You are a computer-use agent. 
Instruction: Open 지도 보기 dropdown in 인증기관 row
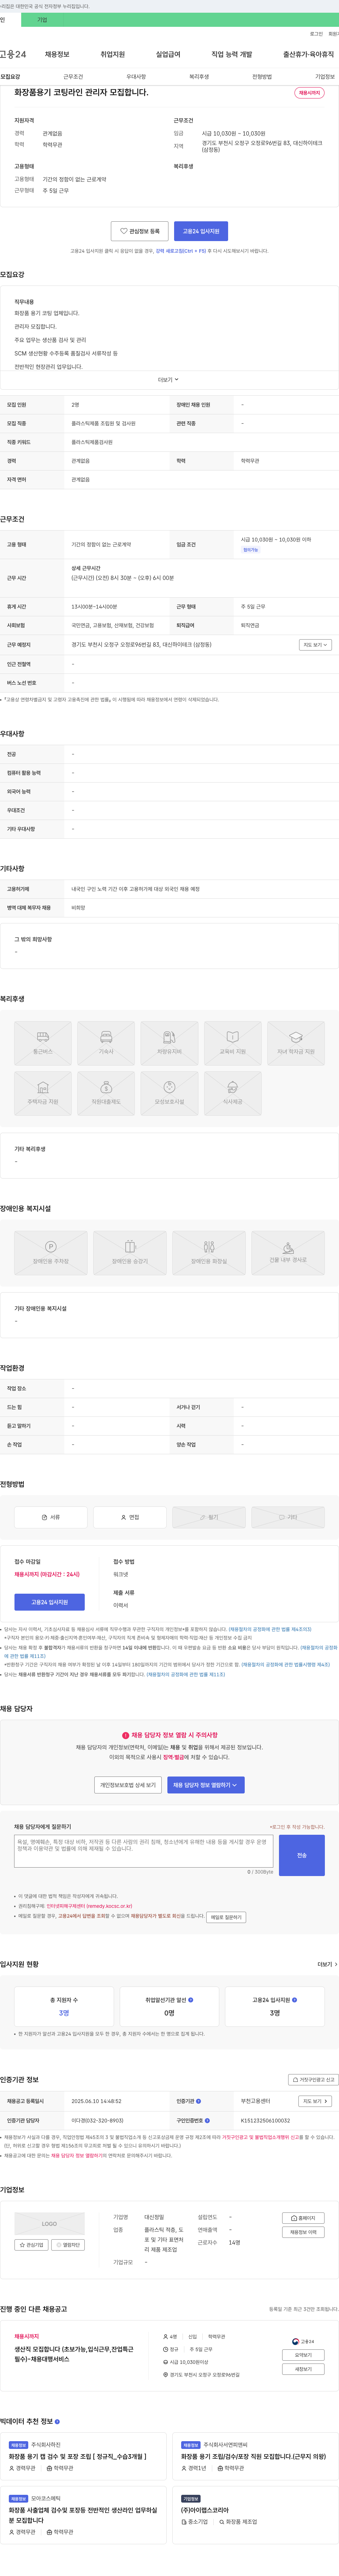click(x=315, y=2101)
